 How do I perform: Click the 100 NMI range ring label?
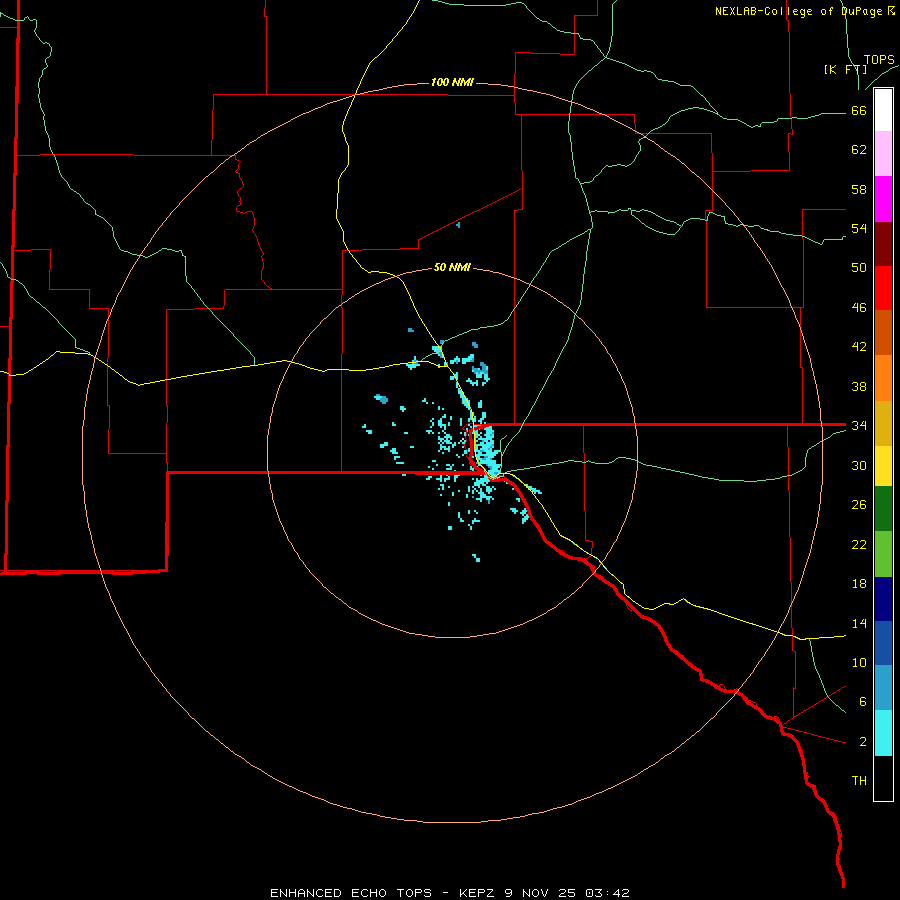[452, 83]
